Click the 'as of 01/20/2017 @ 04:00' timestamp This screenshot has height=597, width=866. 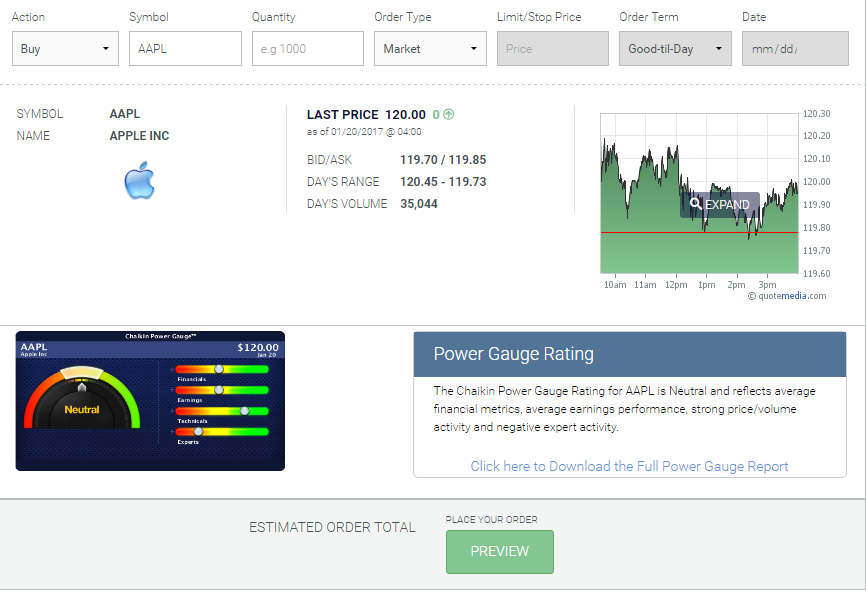coord(364,131)
